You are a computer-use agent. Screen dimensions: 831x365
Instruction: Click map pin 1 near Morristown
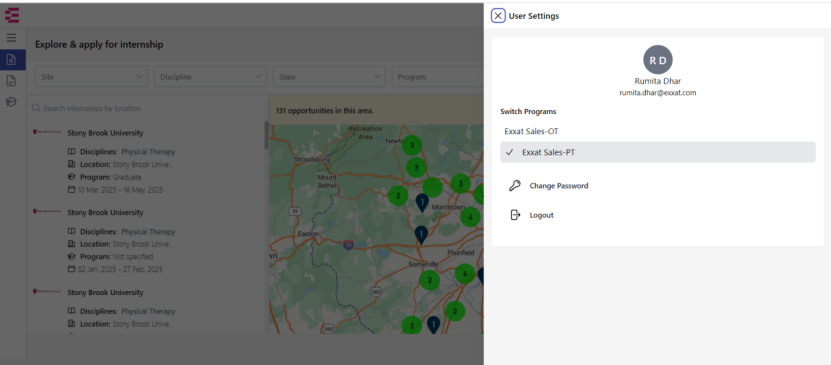[x=422, y=203]
